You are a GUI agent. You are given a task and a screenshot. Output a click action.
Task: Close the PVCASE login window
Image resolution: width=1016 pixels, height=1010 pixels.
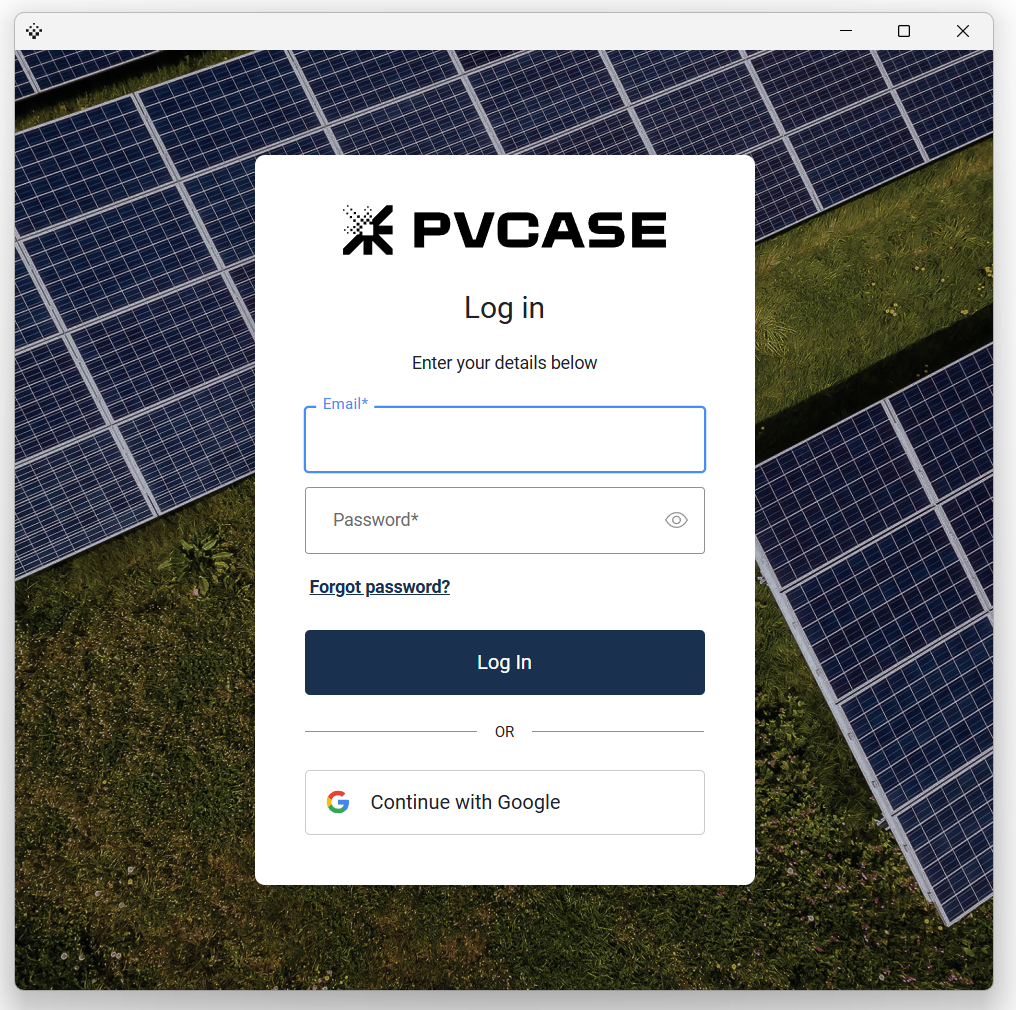(x=963, y=31)
